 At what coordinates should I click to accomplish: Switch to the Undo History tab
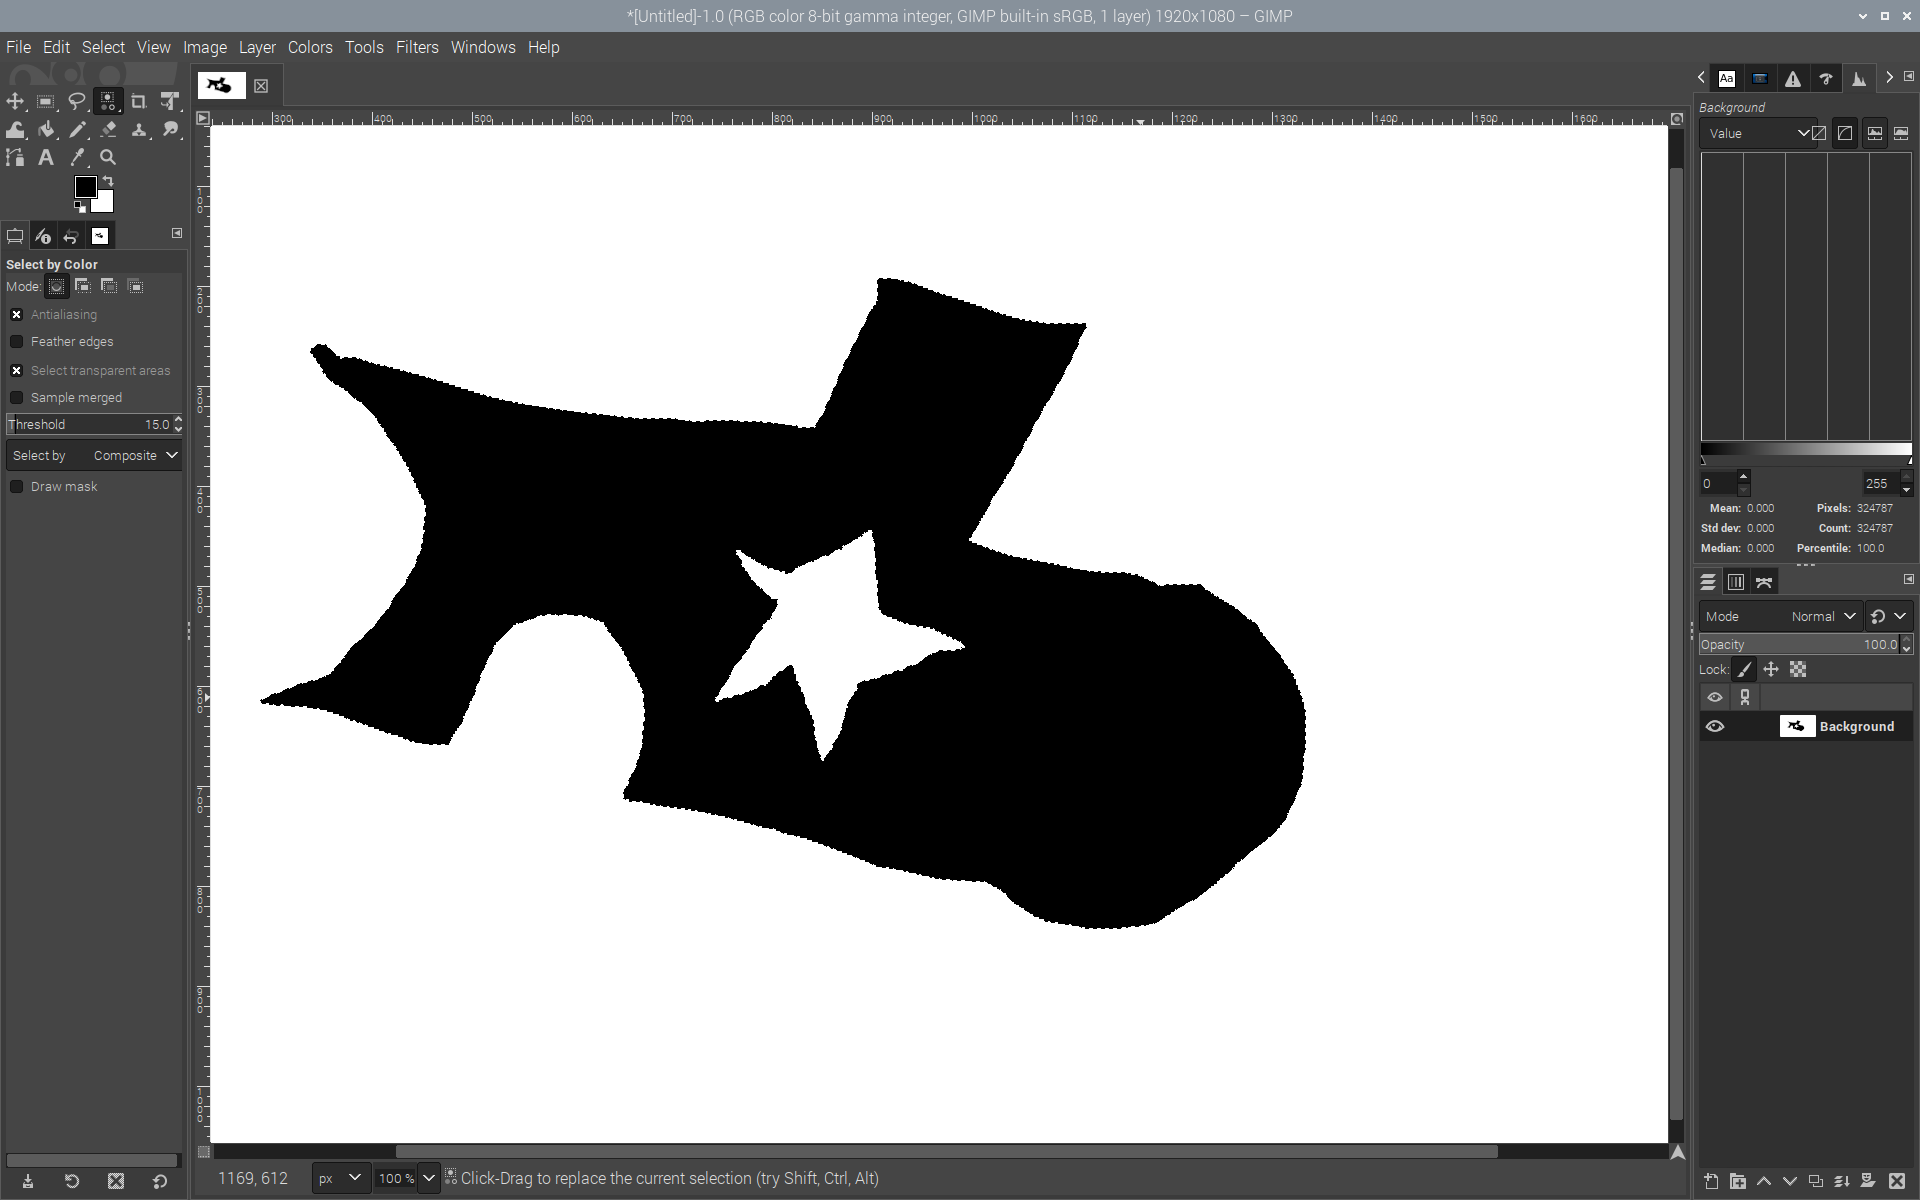[x=71, y=236]
